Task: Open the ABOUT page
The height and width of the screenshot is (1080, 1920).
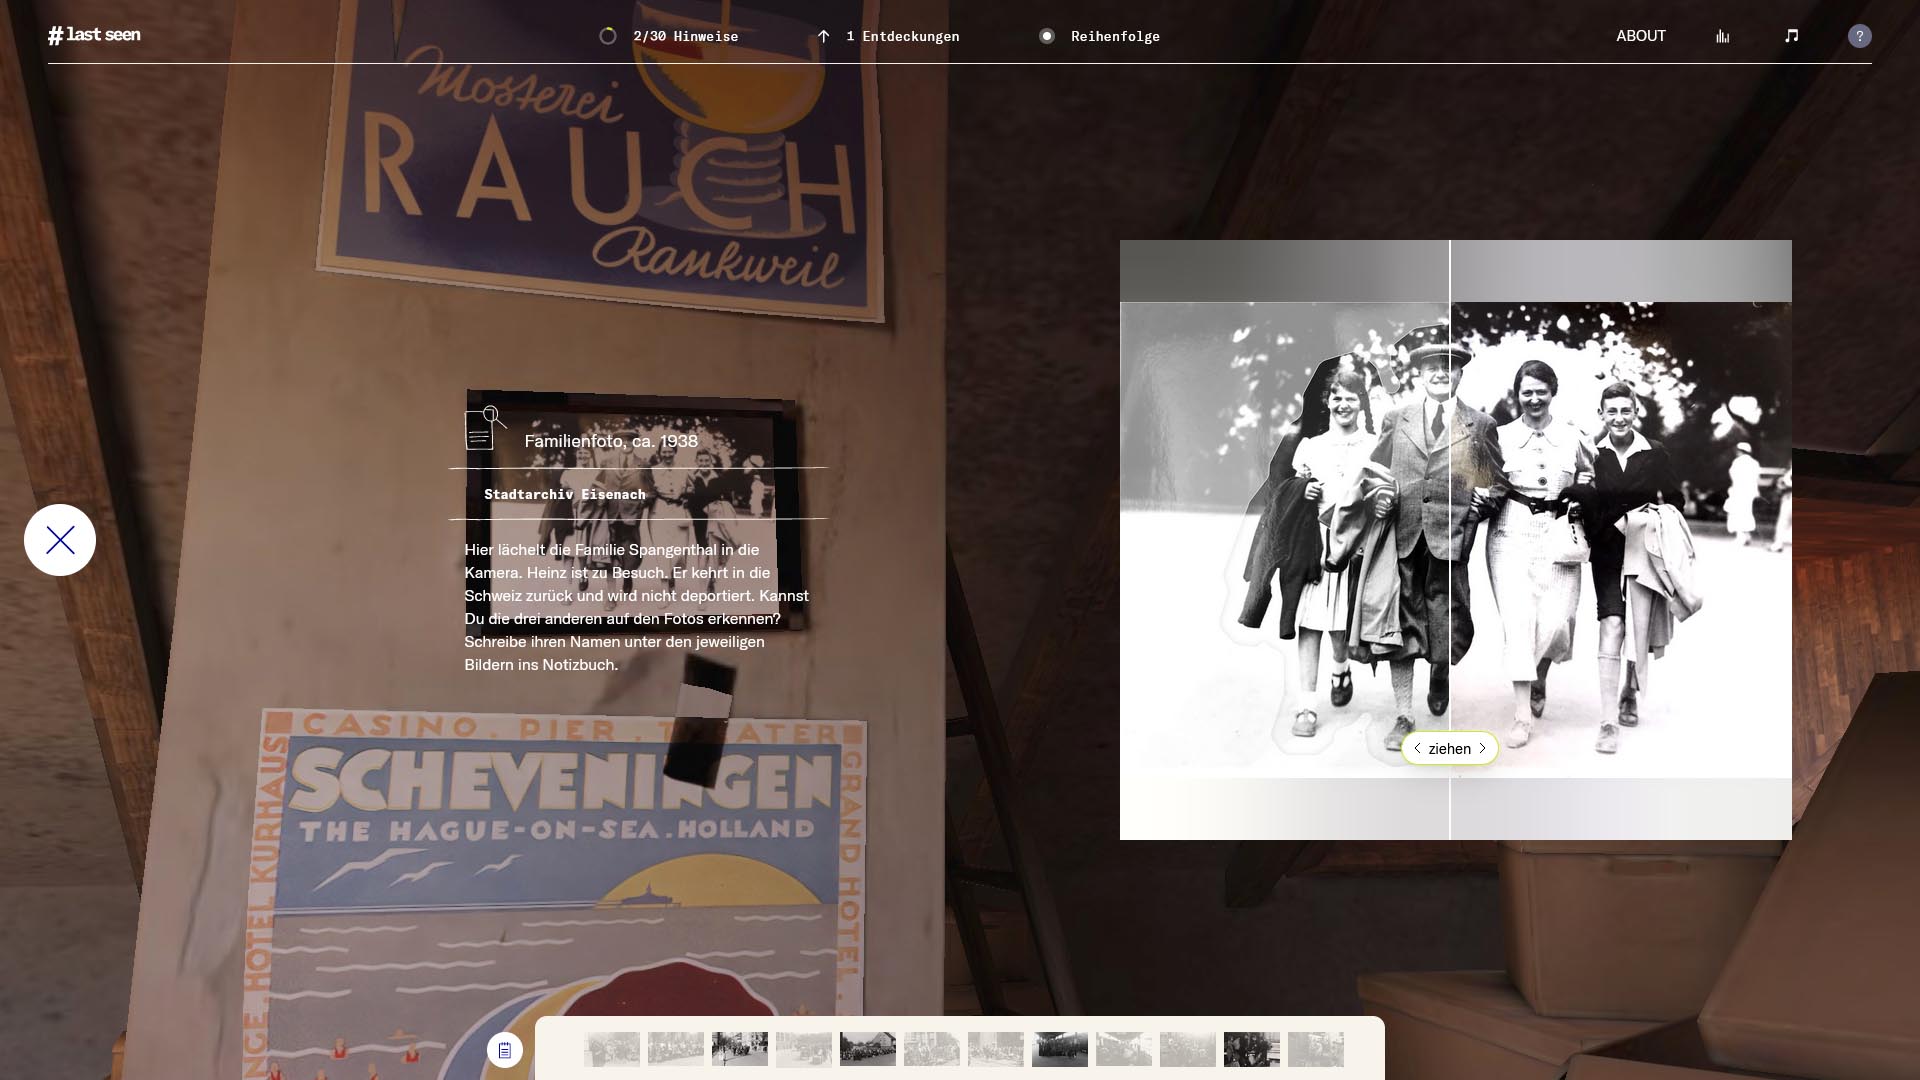Action: click(x=1641, y=36)
